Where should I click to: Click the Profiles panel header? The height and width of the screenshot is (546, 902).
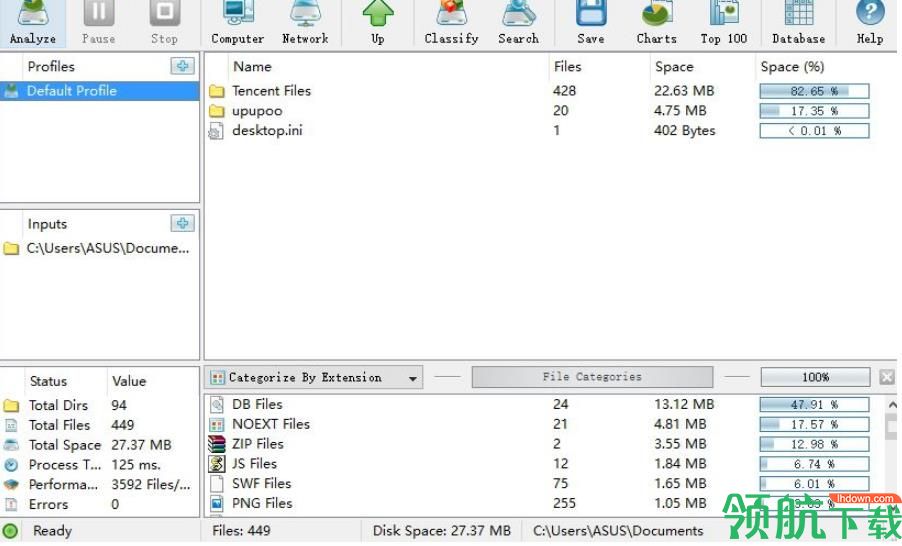51,66
